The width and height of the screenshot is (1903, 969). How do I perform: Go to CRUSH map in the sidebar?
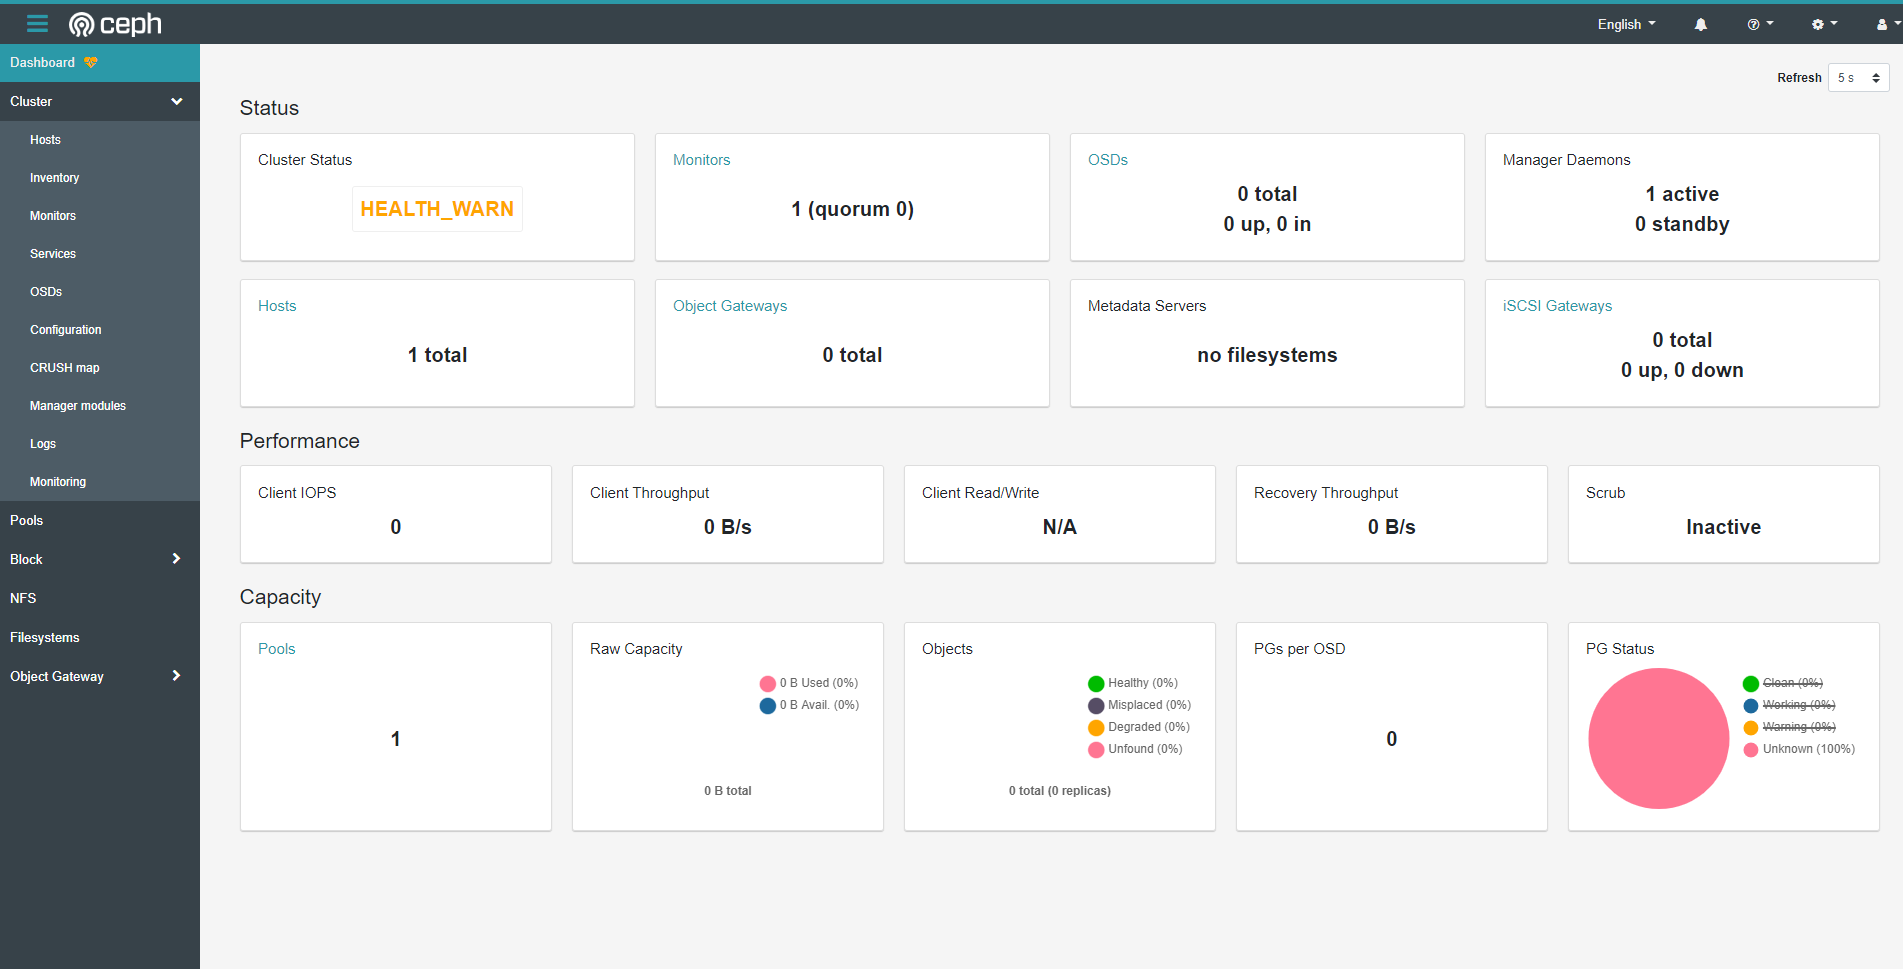click(x=65, y=368)
